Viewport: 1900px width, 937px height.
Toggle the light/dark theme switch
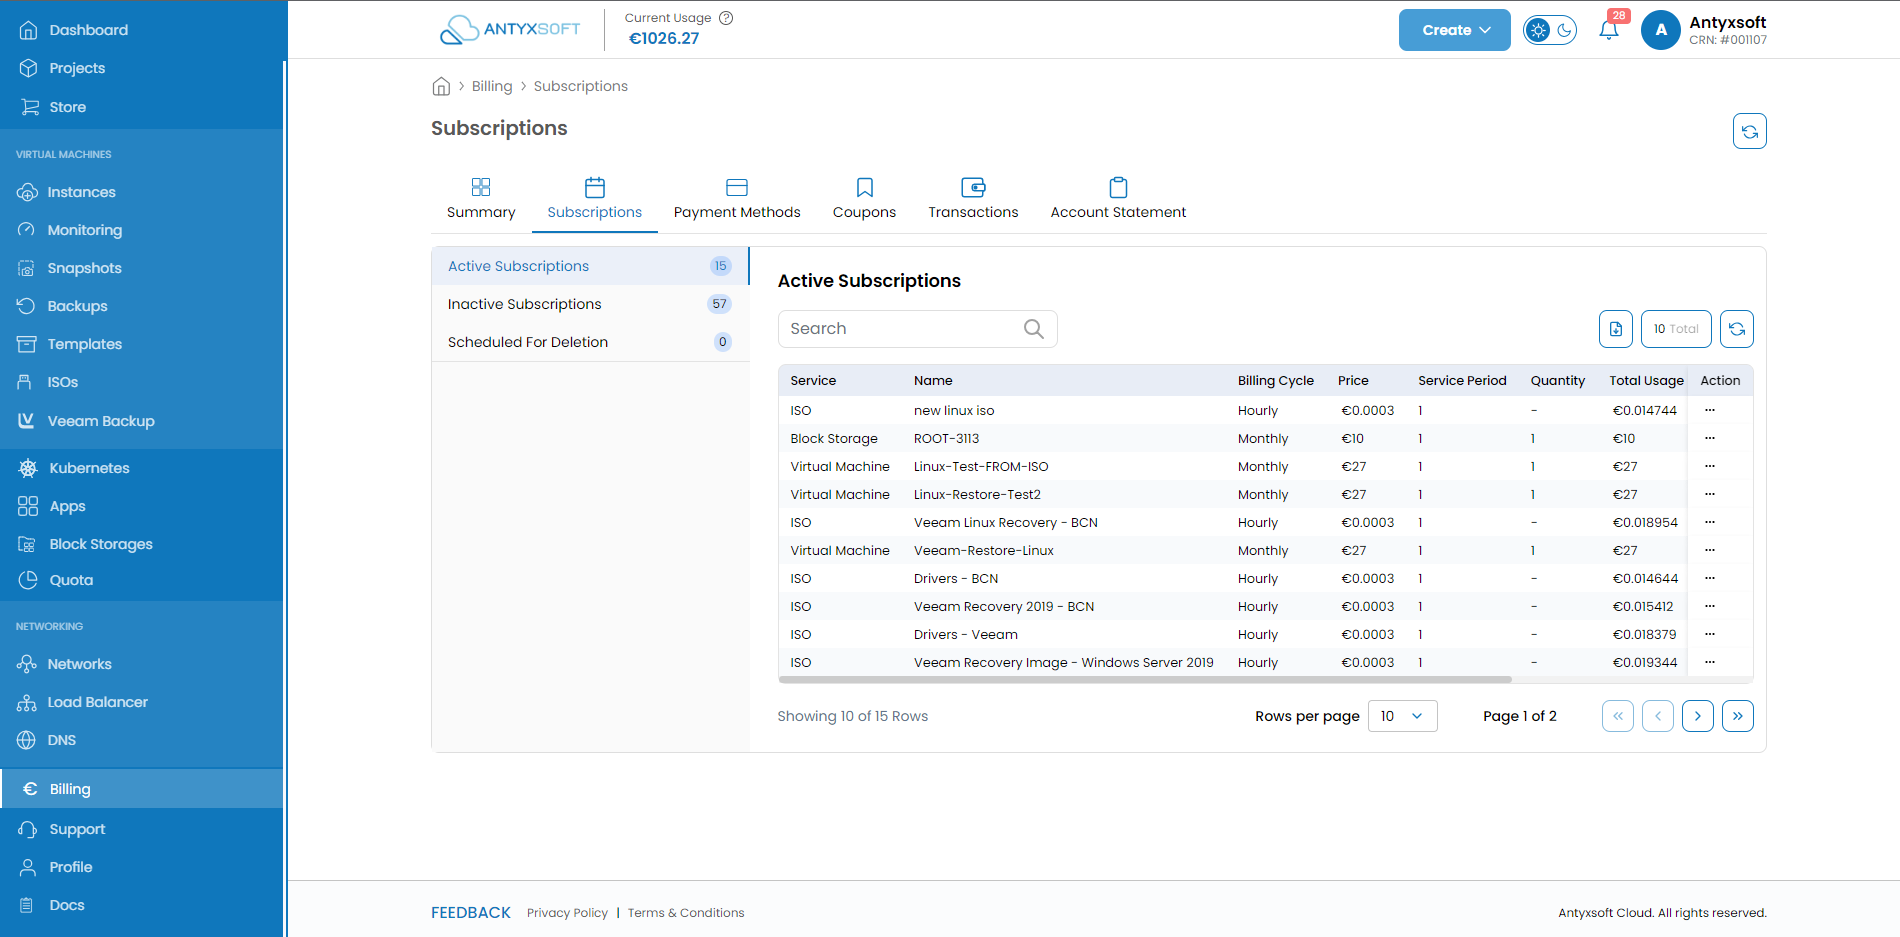1549,30
